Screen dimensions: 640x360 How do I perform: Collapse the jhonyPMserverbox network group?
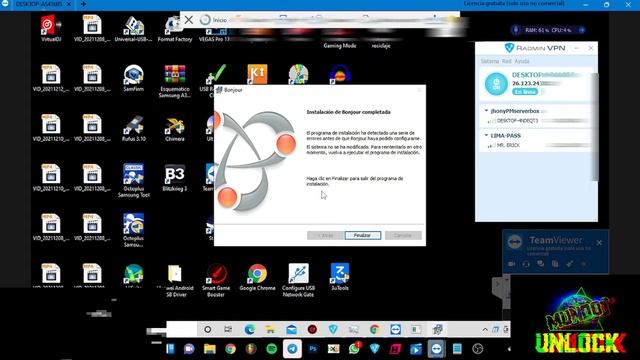tap(486, 111)
